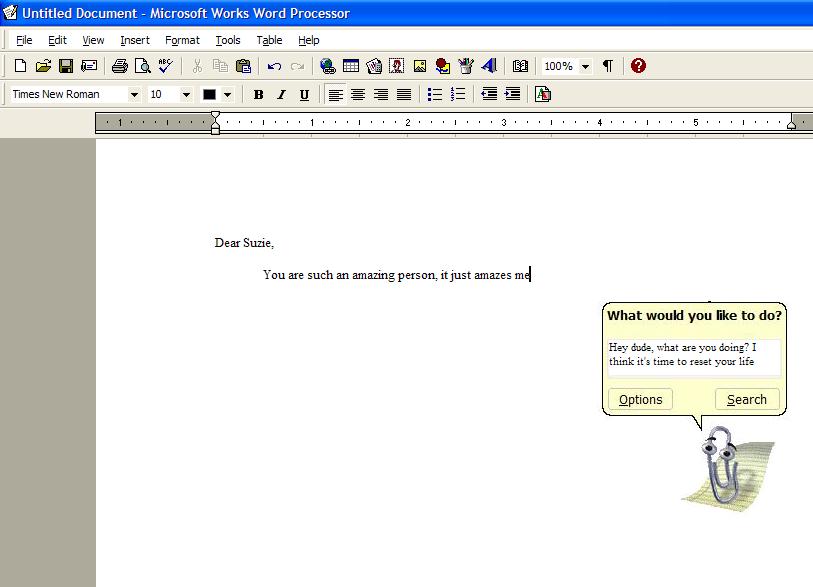This screenshot has height=587, width=813.
Task: Create a new blank document
Action: click(20, 66)
